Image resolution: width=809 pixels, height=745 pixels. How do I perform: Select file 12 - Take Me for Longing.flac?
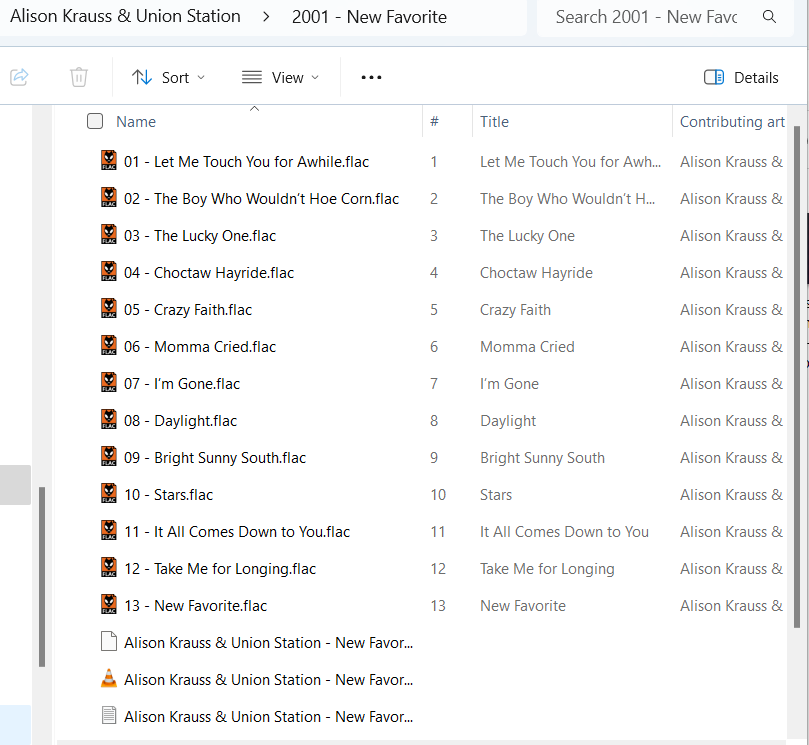point(220,569)
